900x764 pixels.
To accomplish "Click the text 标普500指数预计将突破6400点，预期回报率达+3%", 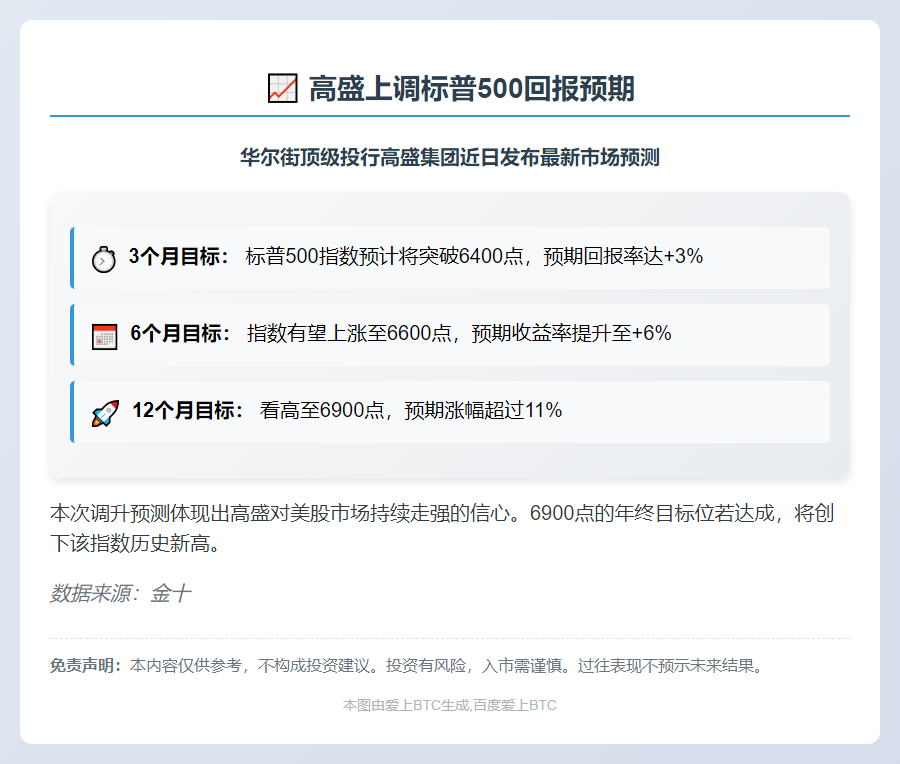I will tap(474, 256).
